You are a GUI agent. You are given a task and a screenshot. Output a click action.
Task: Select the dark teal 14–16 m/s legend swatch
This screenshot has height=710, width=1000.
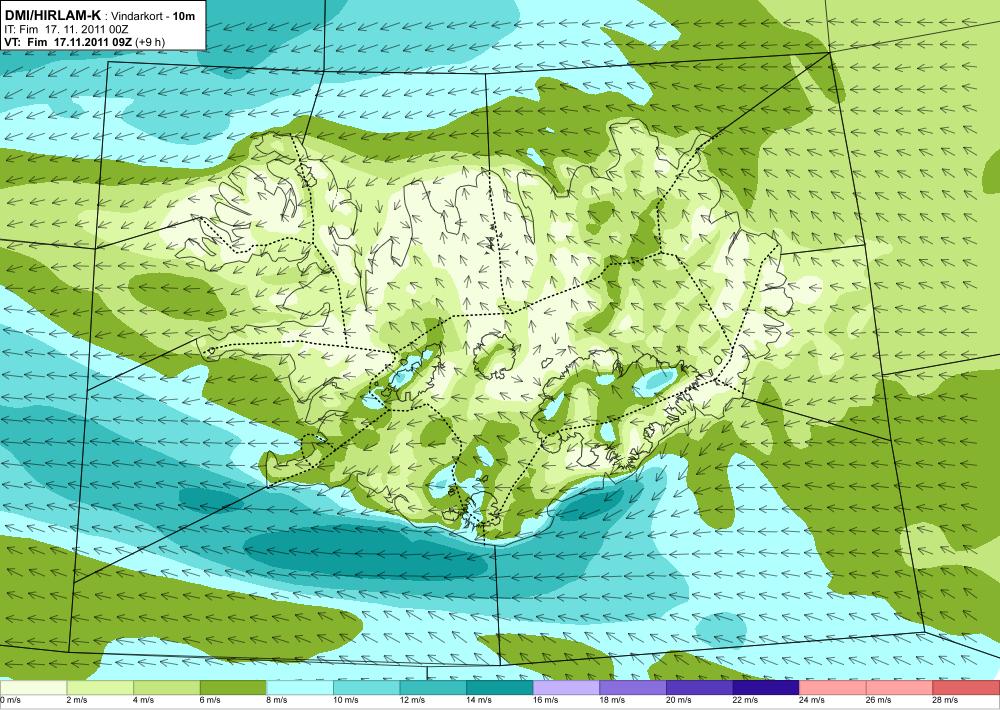[x=499, y=688]
